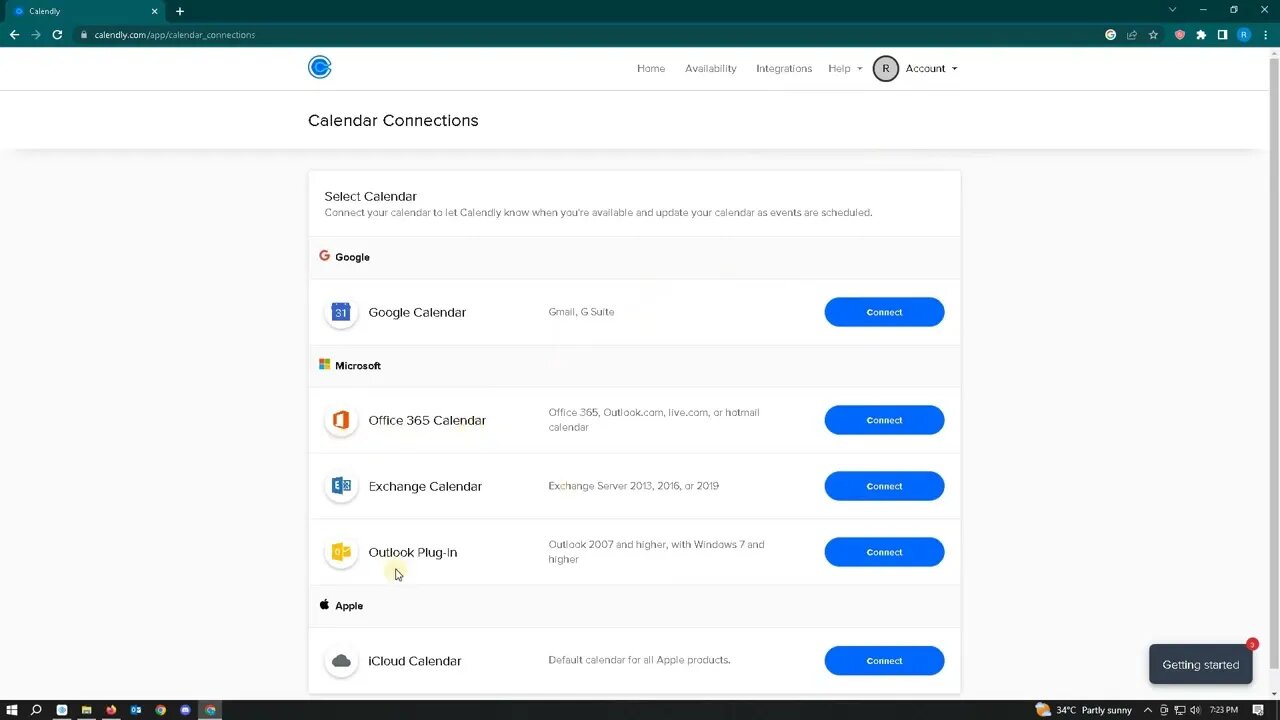This screenshot has width=1280, height=720.
Task: Click the 'Google Calendar' label
Action: coord(417,312)
